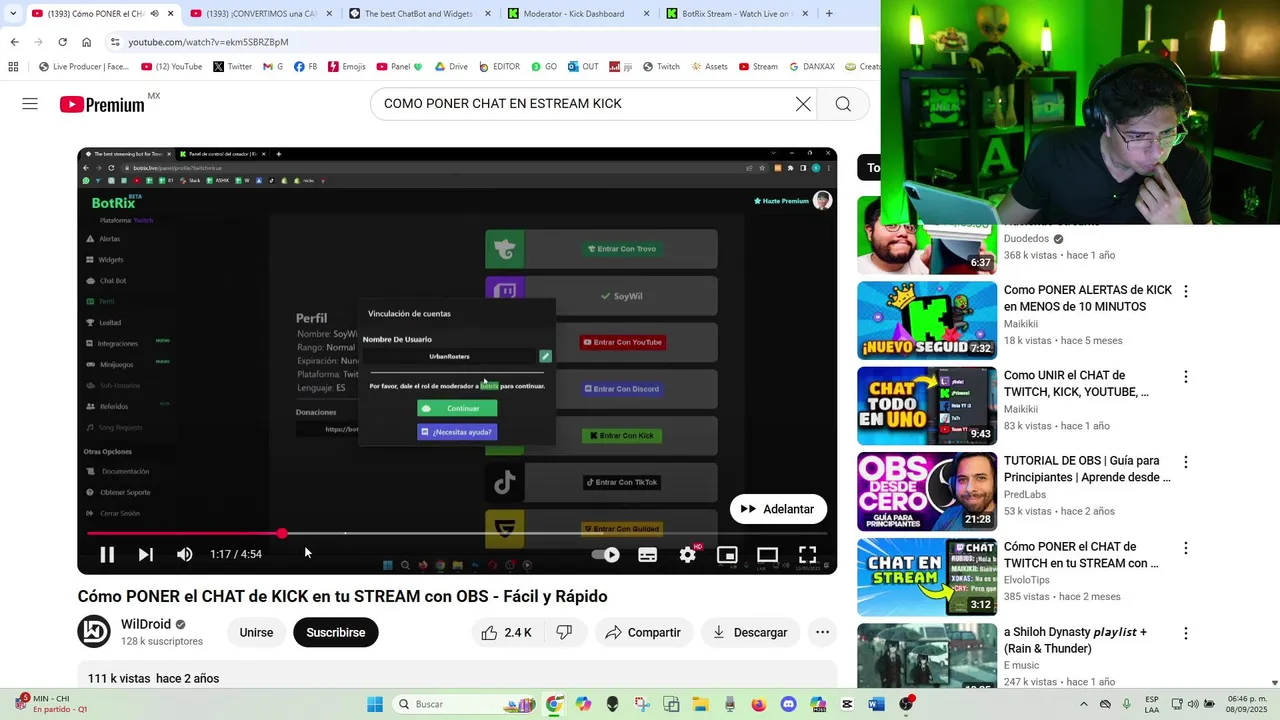Go to the browser home page
Viewport: 1280px width, 720px height.
pos(86,42)
